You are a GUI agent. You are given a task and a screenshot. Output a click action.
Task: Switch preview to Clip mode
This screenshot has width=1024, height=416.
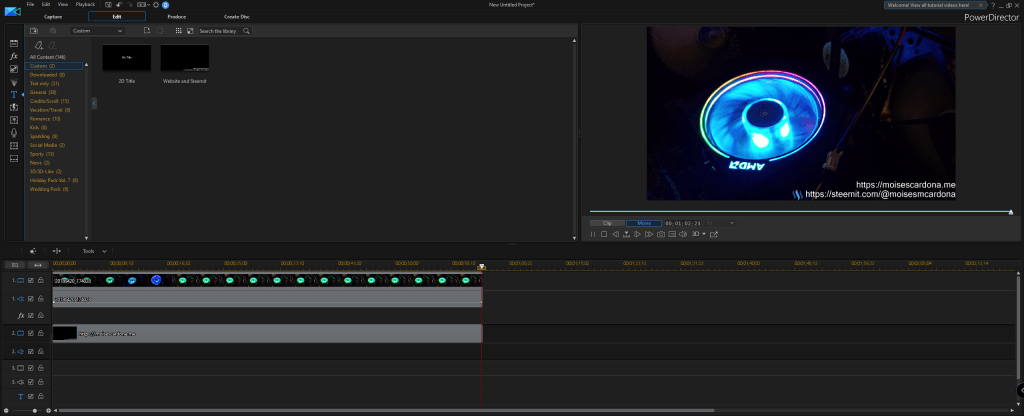pyautogui.click(x=607, y=223)
